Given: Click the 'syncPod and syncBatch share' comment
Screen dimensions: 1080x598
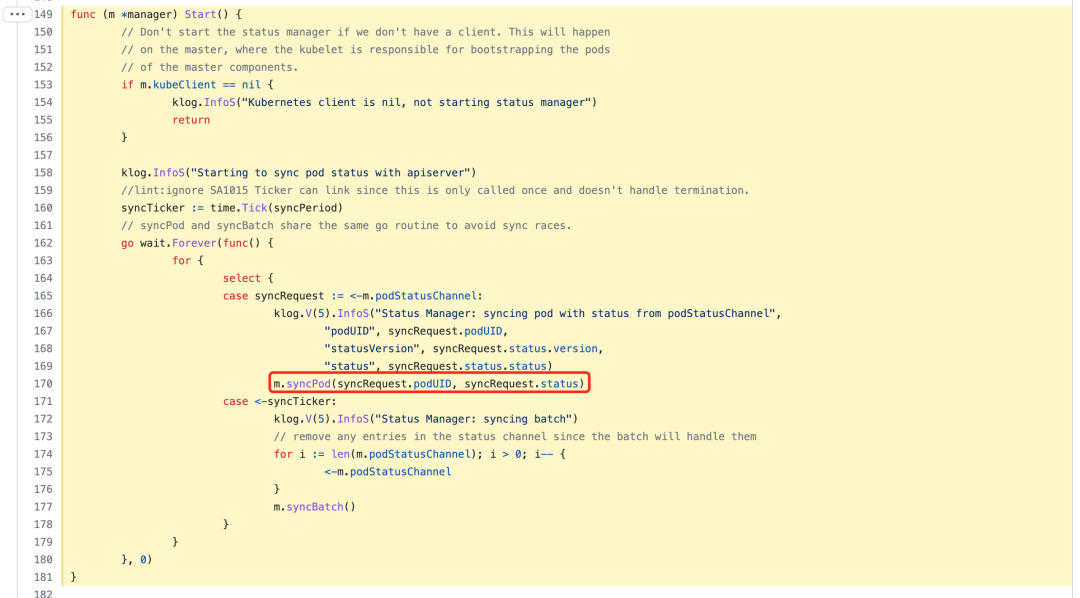Looking at the screenshot, I should coord(346,226).
